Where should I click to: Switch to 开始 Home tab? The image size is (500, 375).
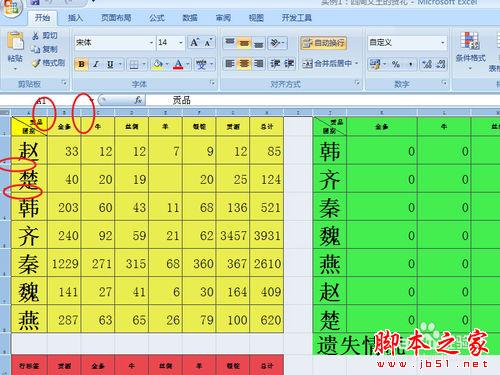coord(42,18)
